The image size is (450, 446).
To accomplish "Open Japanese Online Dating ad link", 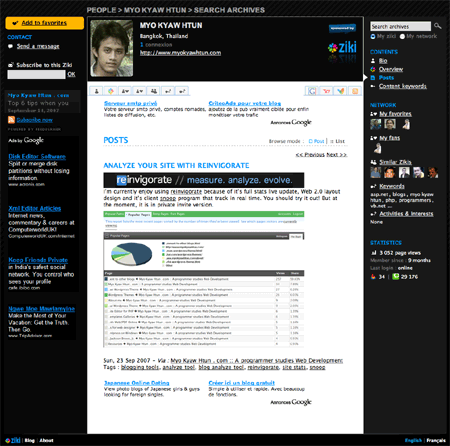I will coord(137,383).
